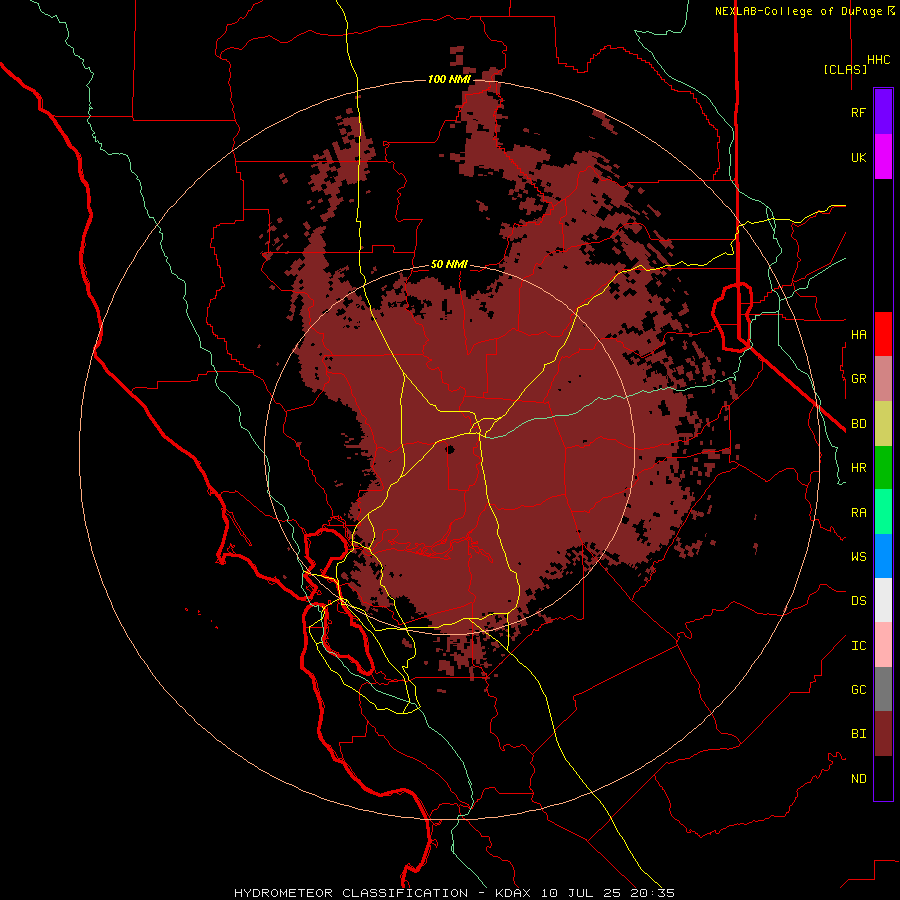
Task: Click the white DS legend swatch
Action: [883, 600]
